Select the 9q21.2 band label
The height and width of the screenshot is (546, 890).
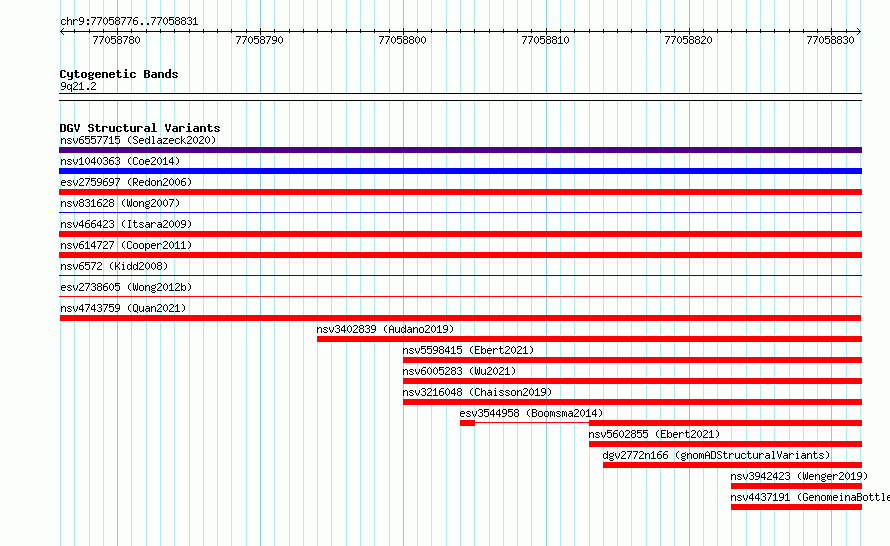click(x=78, y=86)
